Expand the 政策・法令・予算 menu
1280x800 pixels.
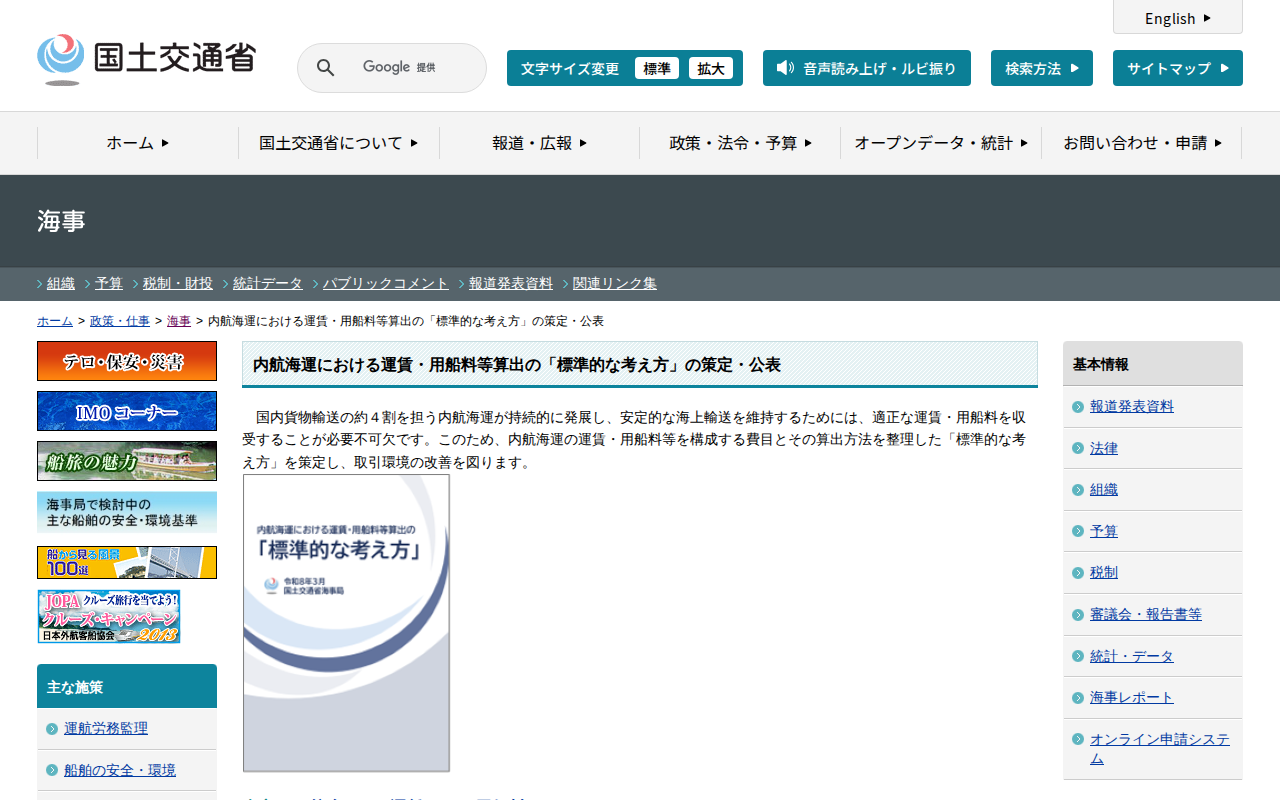tap(740, 143)
